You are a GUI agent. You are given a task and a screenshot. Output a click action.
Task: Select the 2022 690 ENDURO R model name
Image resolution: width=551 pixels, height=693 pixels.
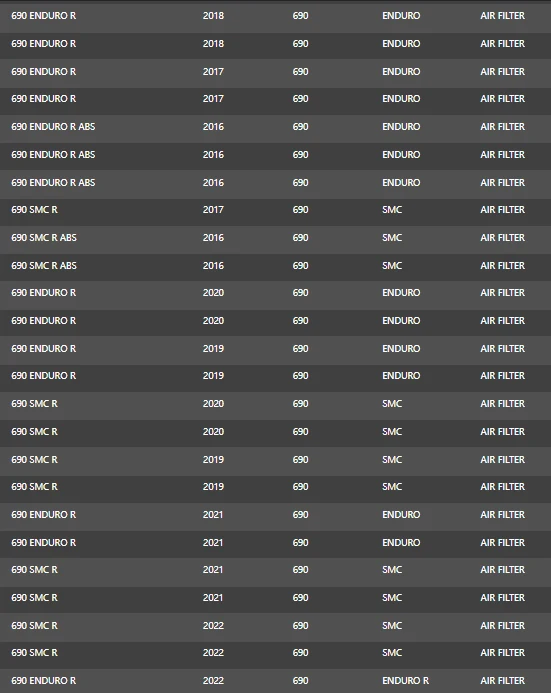(x=43, y=681)
